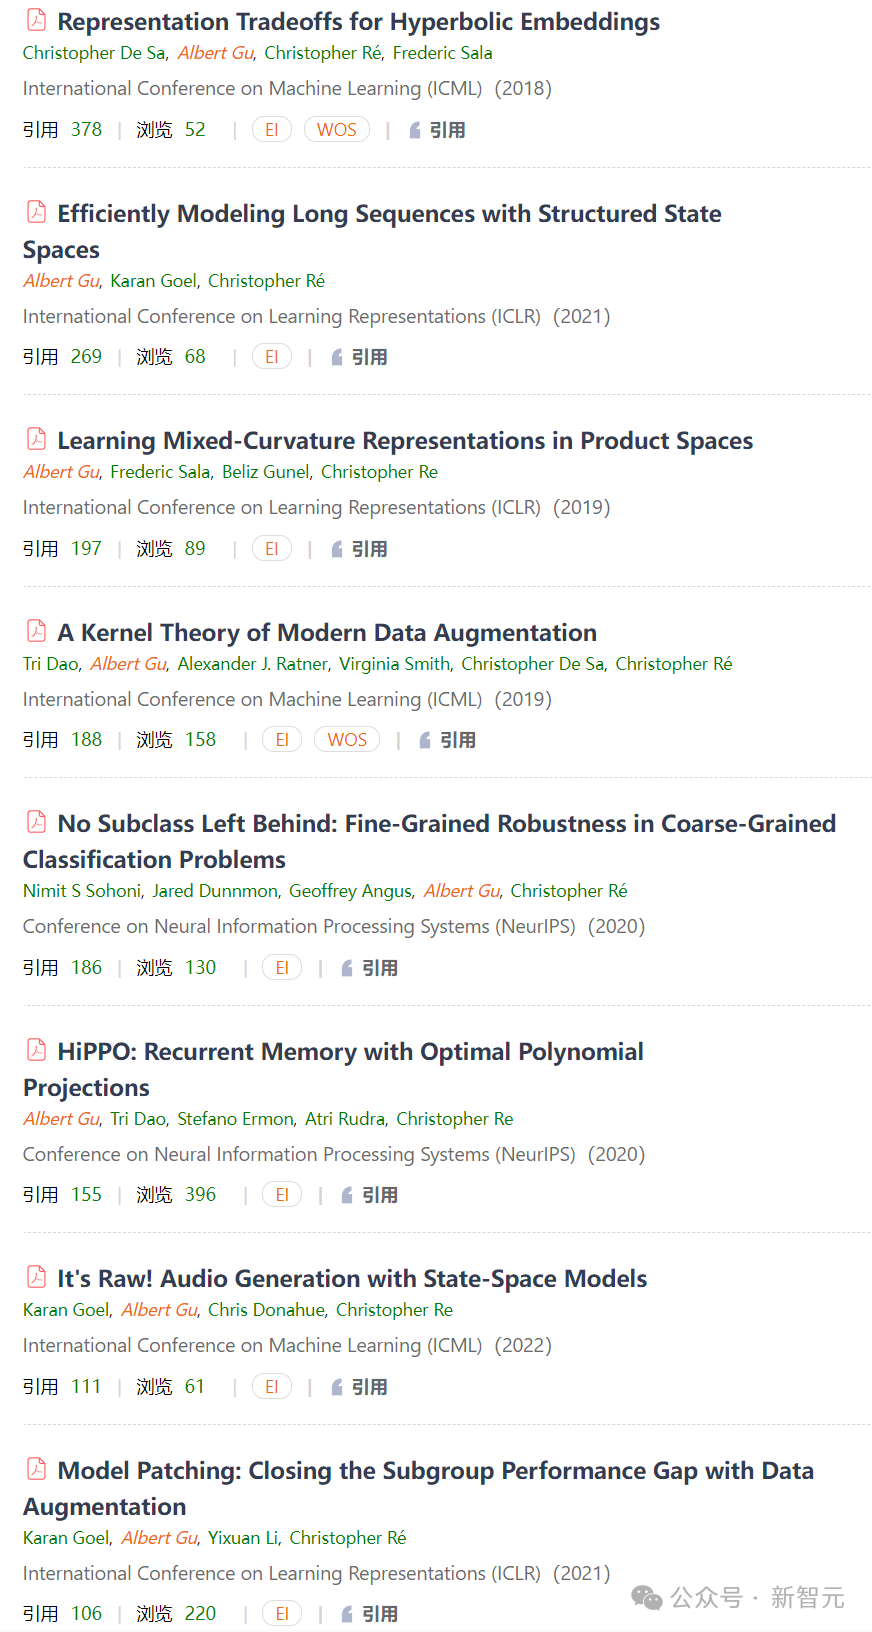Visit Beliz Gunel's author page

[x=266, y=472]
